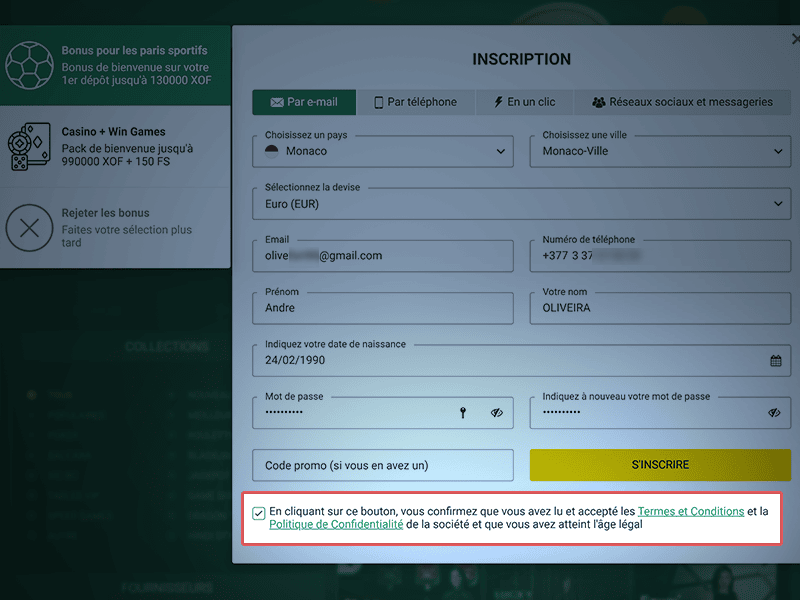This screenshot has width=800, height=600.
Task: Expand the city dropdown showing Monaco-Ville
Action: click(660, 151)
